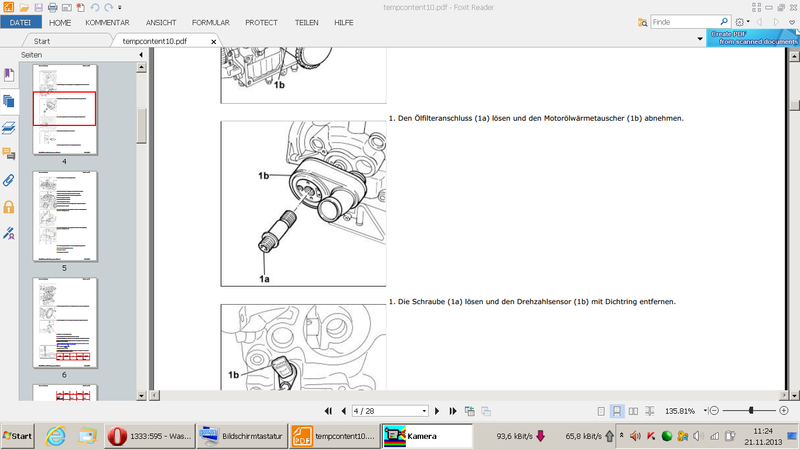
Task: Undo the last action
Action: click(93, 6)
